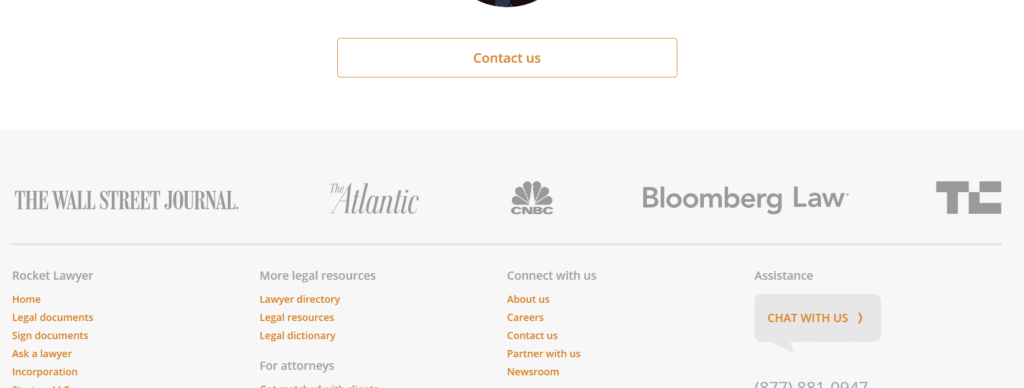Visit the About us link
This screenshot has height=388, width=1024.
point(528,299)
